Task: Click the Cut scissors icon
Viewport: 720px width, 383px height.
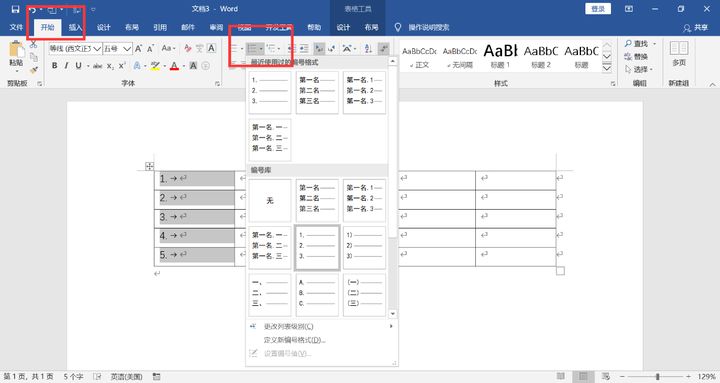Action: pyautogui.click(x=34, y=45)
